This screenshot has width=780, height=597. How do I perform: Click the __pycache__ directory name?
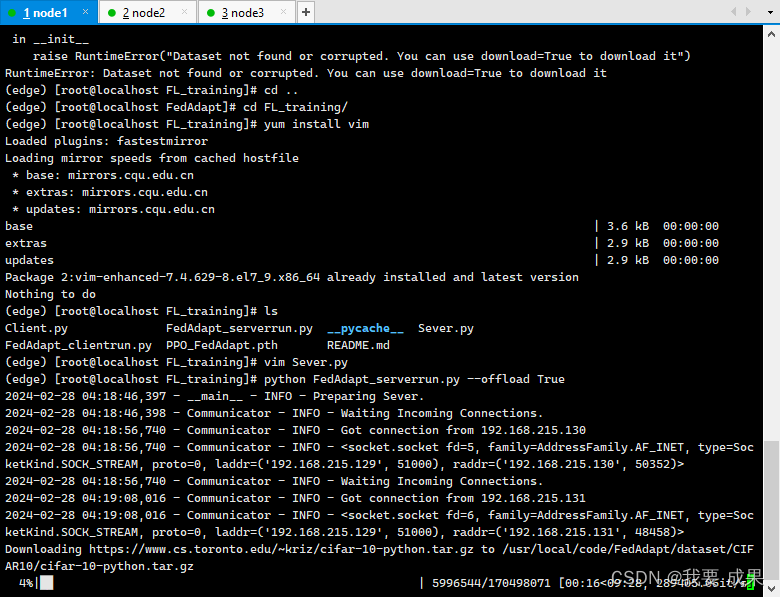(365, 328)
